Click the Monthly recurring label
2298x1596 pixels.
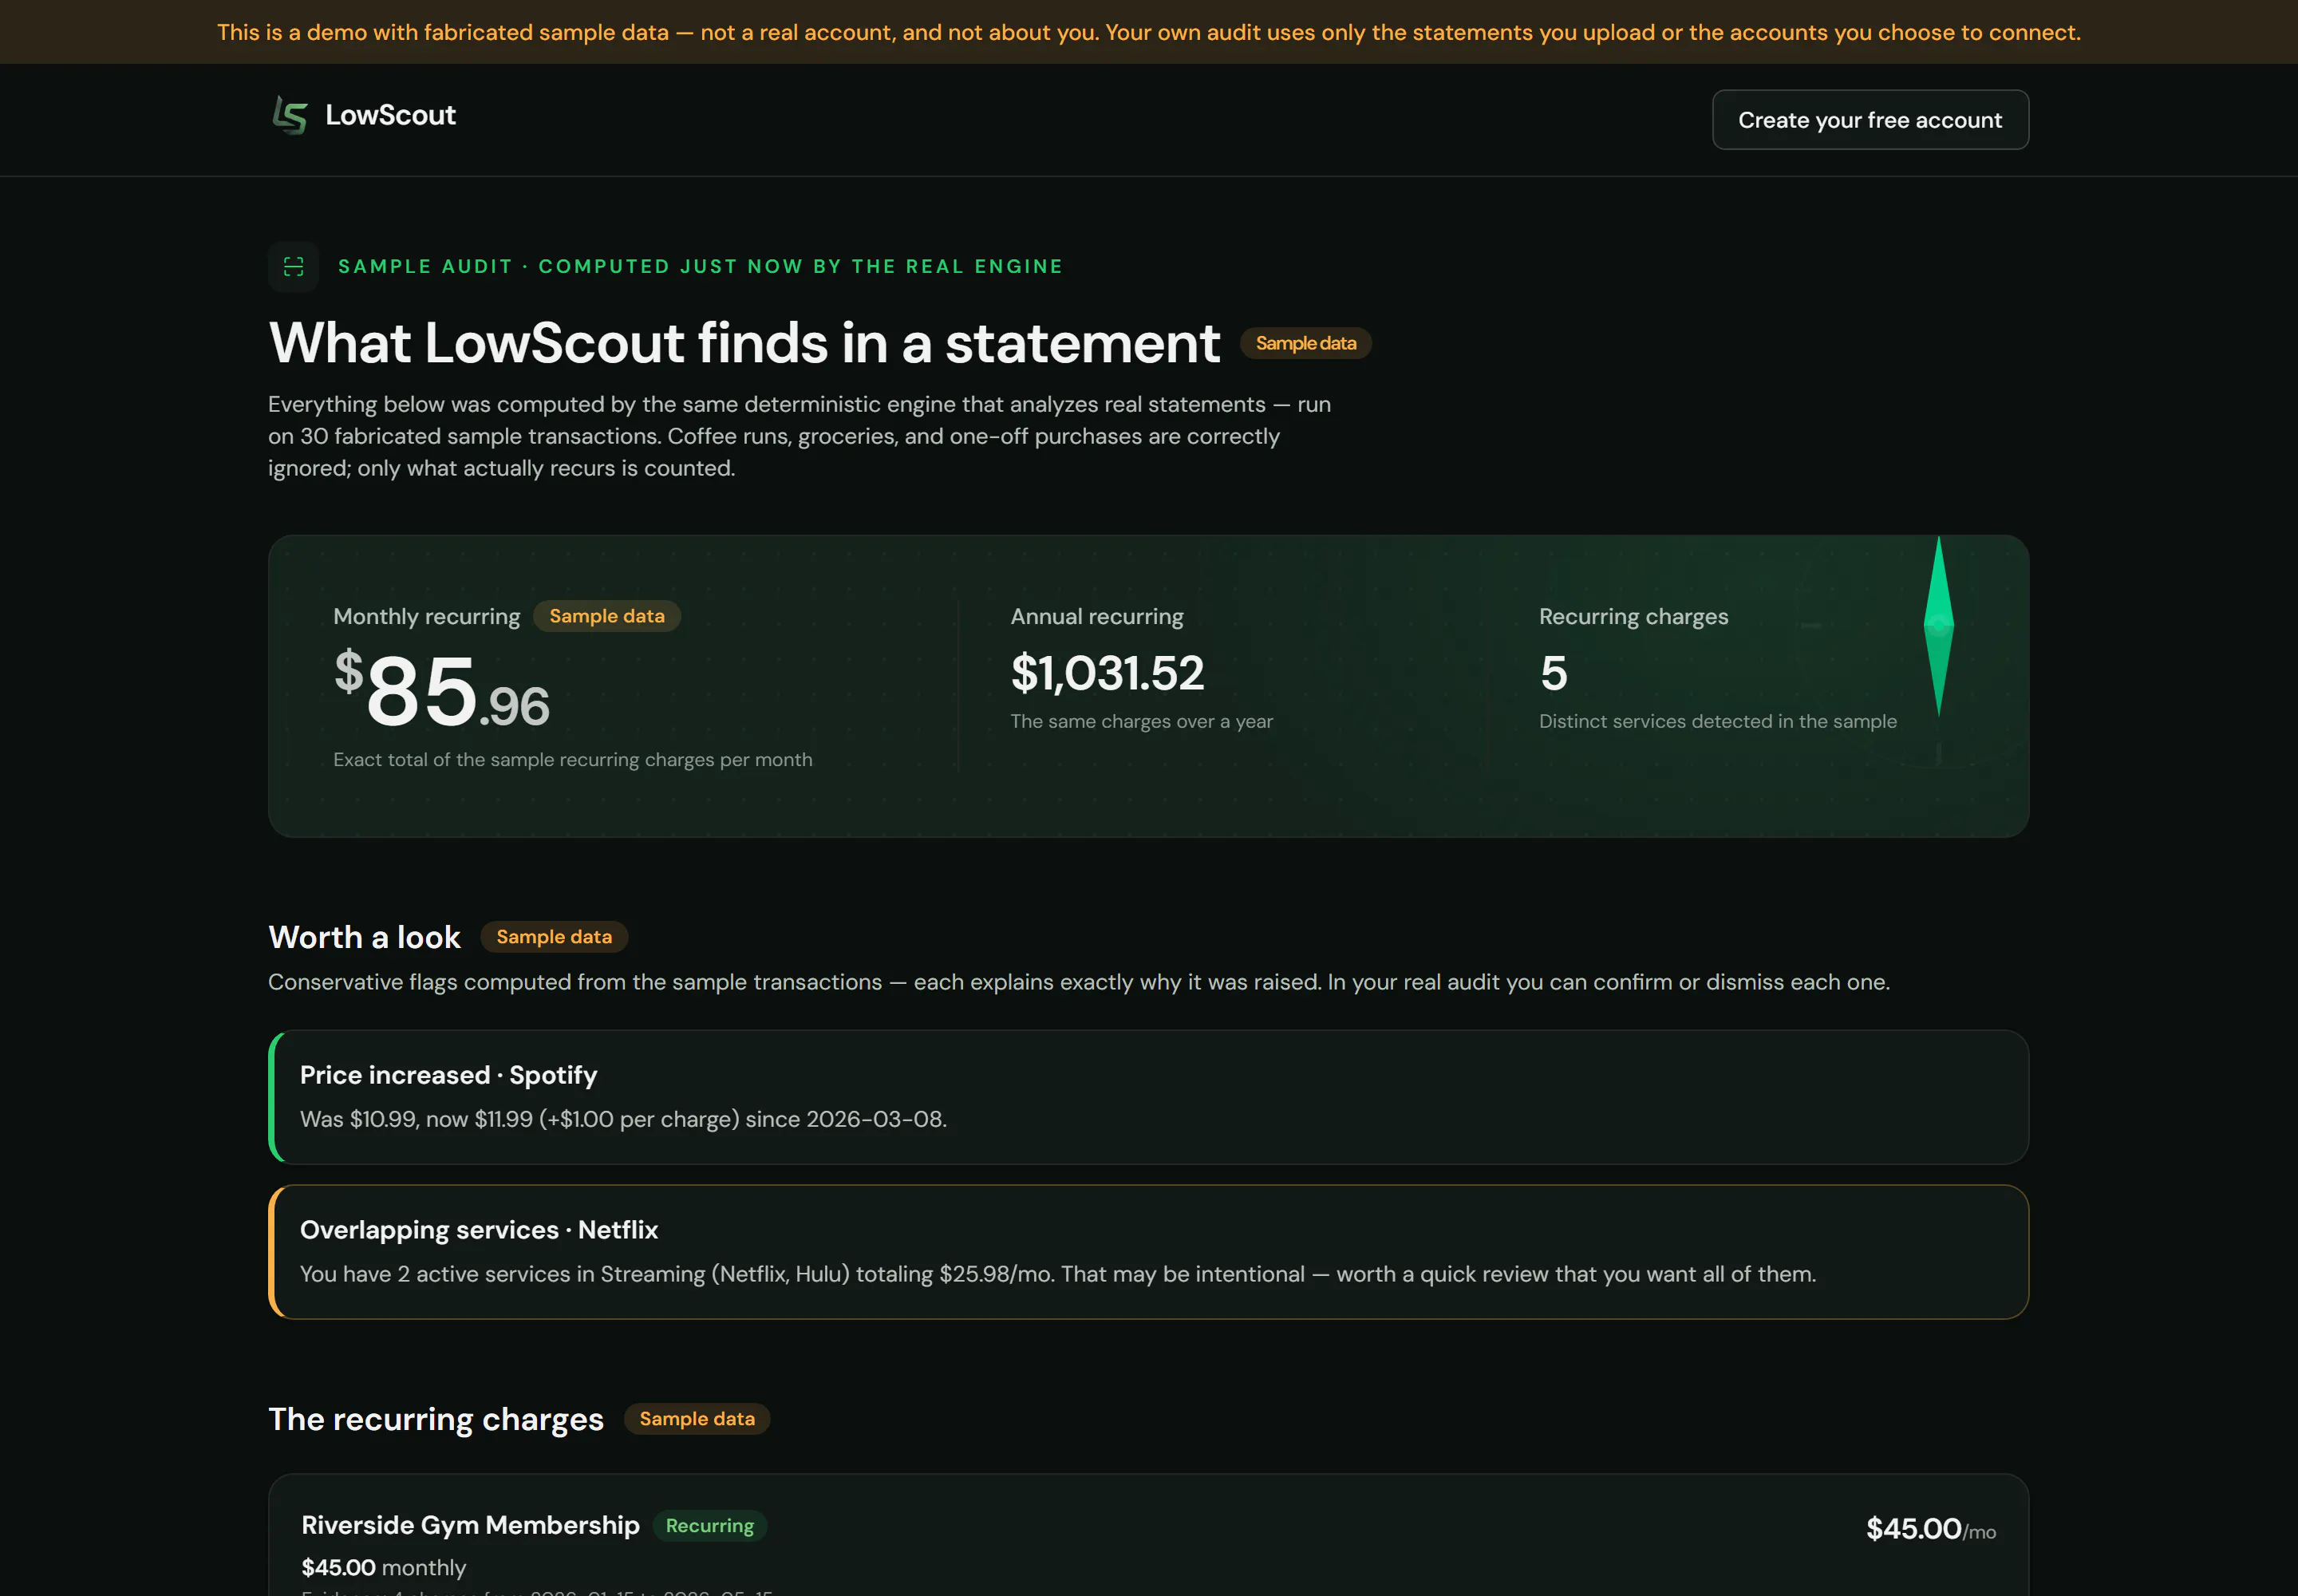pyautogui.click(x=427, y=616)
